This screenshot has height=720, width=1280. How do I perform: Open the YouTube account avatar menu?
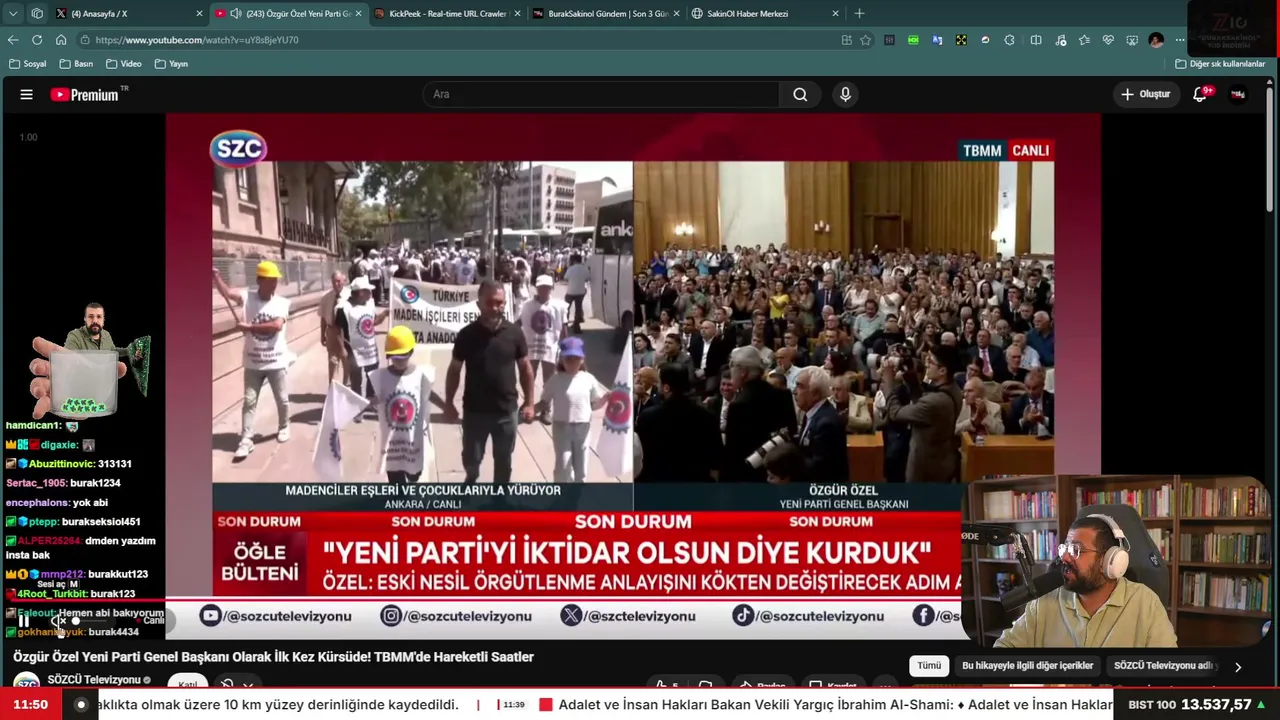pyautogui.click(x=1238, y=94)
